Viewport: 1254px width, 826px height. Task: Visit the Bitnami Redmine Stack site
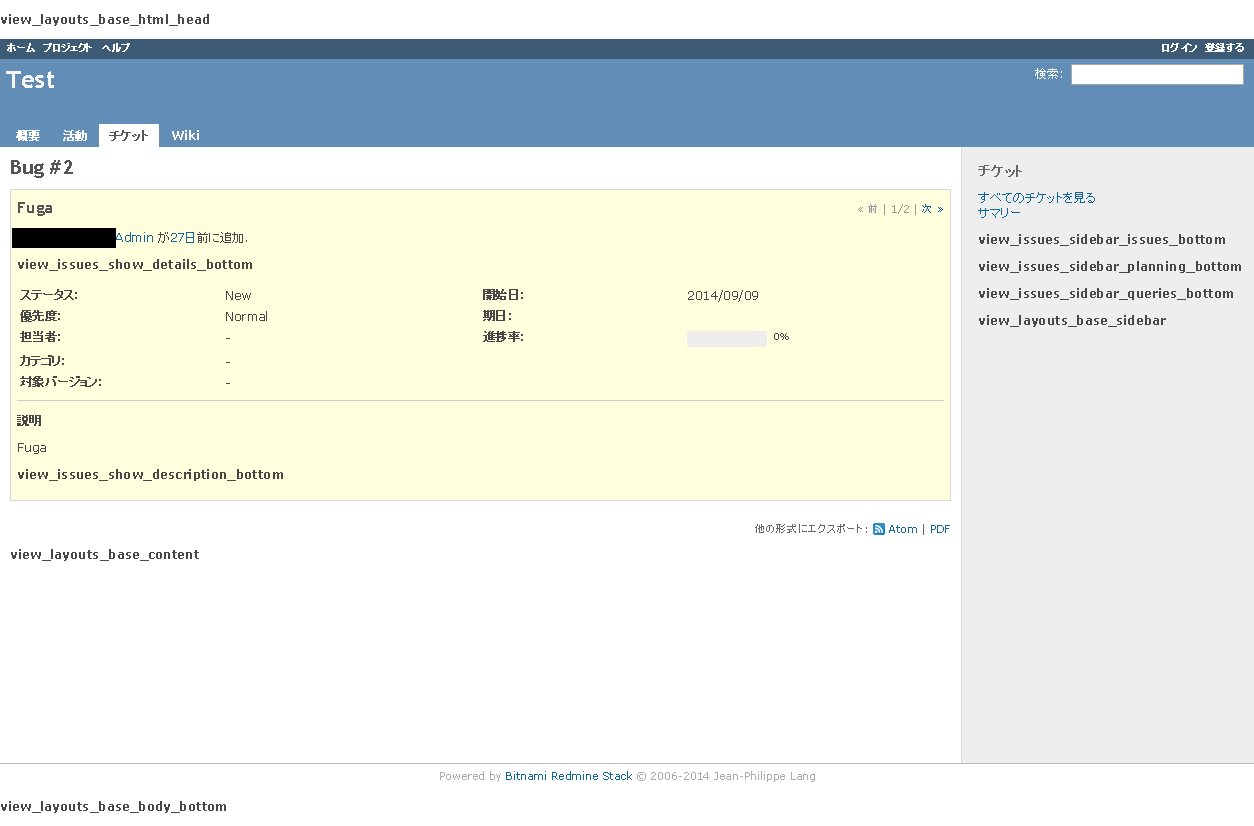568,776
